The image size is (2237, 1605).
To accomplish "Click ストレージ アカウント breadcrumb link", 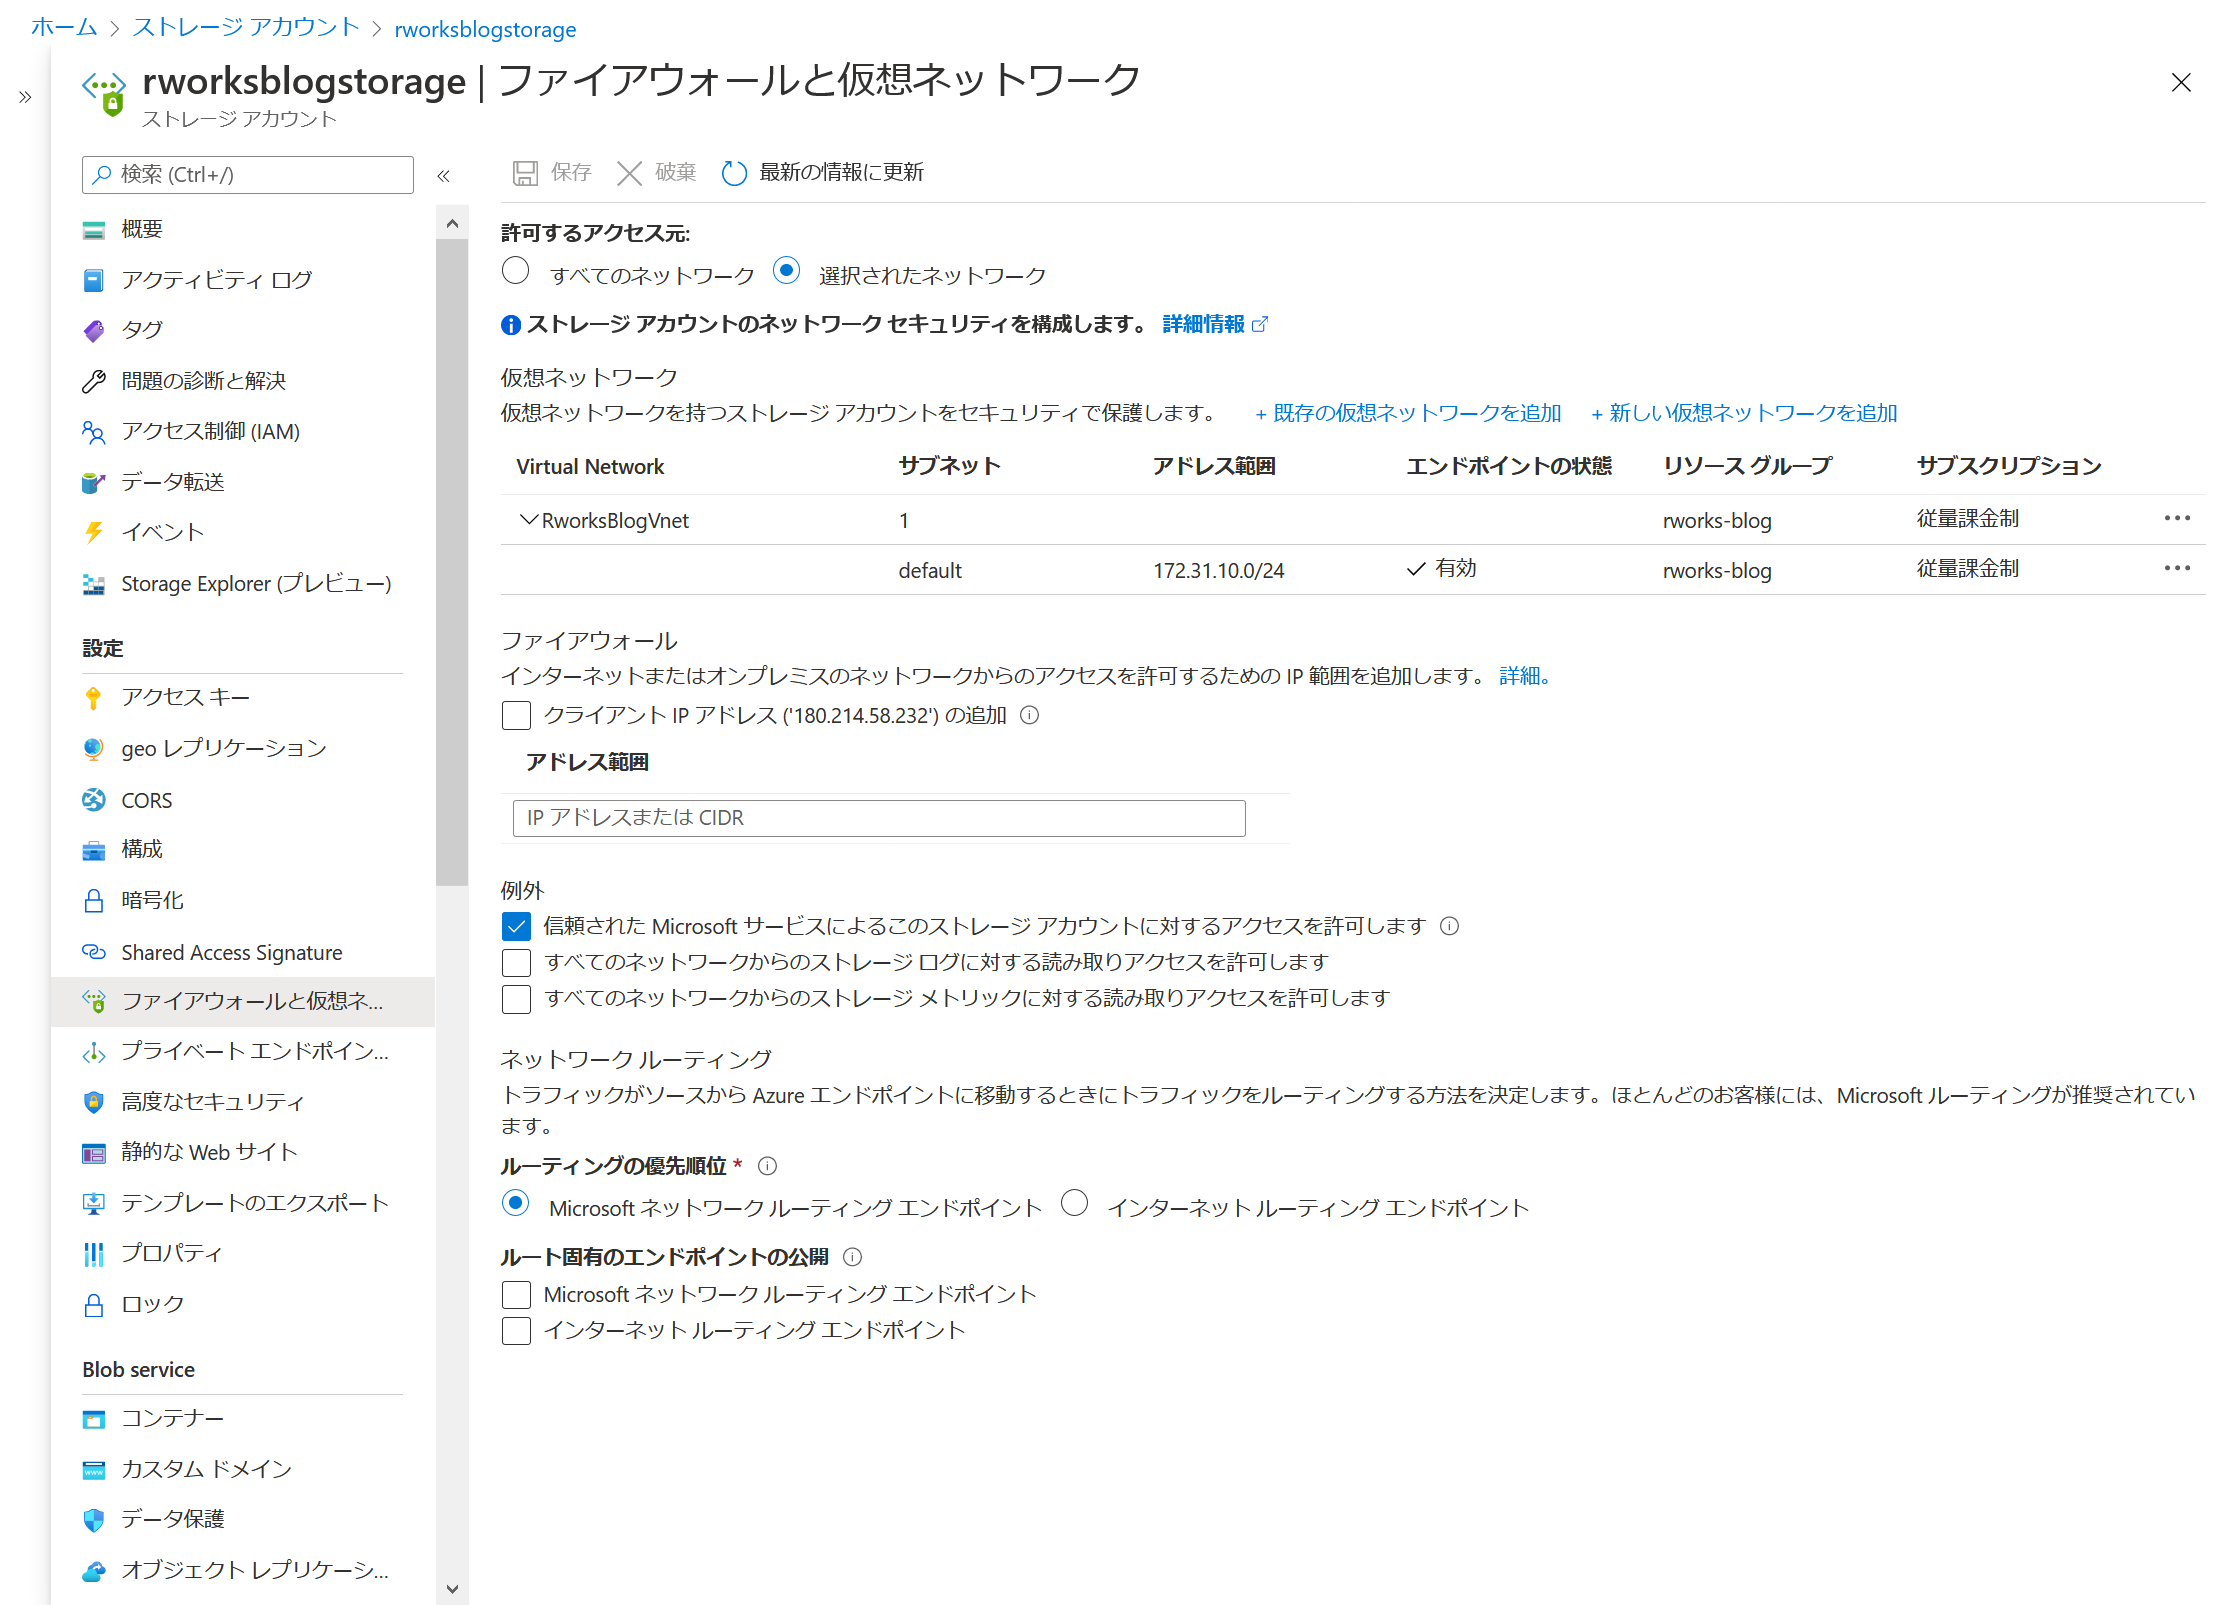I will click(x=246, y=27).
